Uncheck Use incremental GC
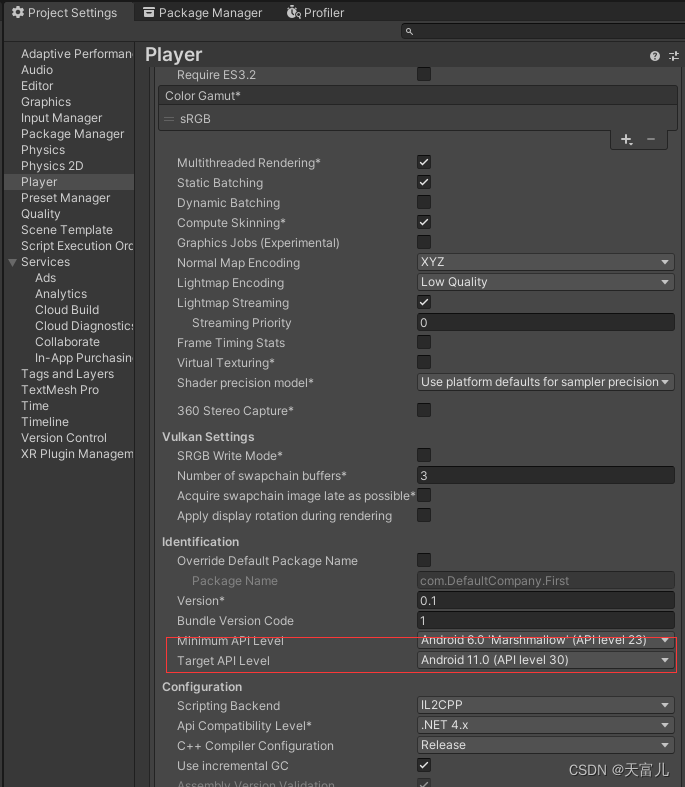The width and height of the screenshot is (685, 787). point(424,765)
